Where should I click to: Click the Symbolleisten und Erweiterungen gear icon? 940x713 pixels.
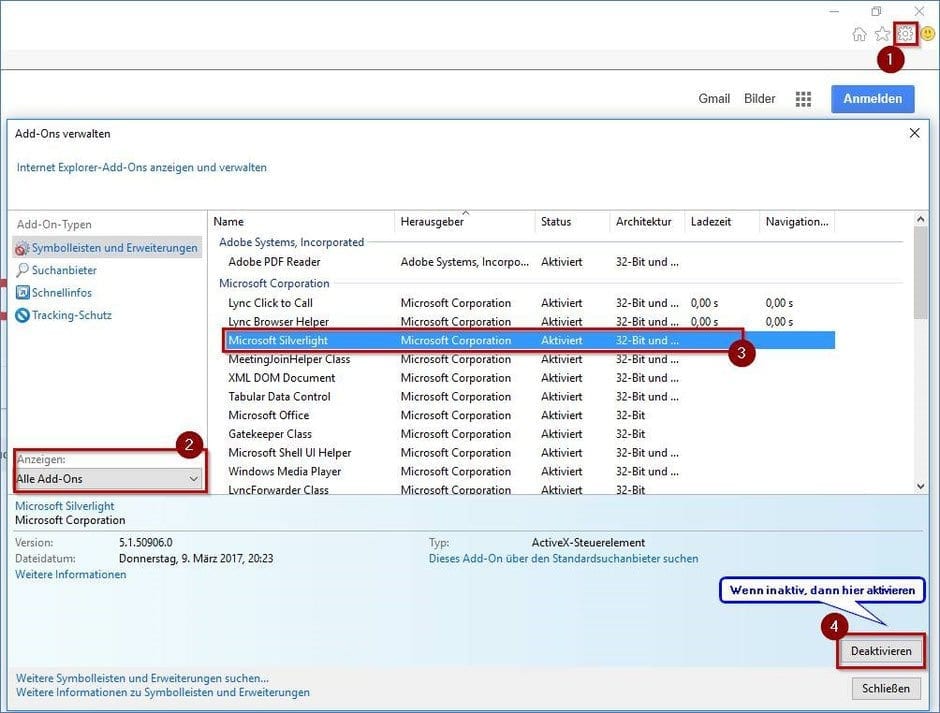click(x=22, y=248)
